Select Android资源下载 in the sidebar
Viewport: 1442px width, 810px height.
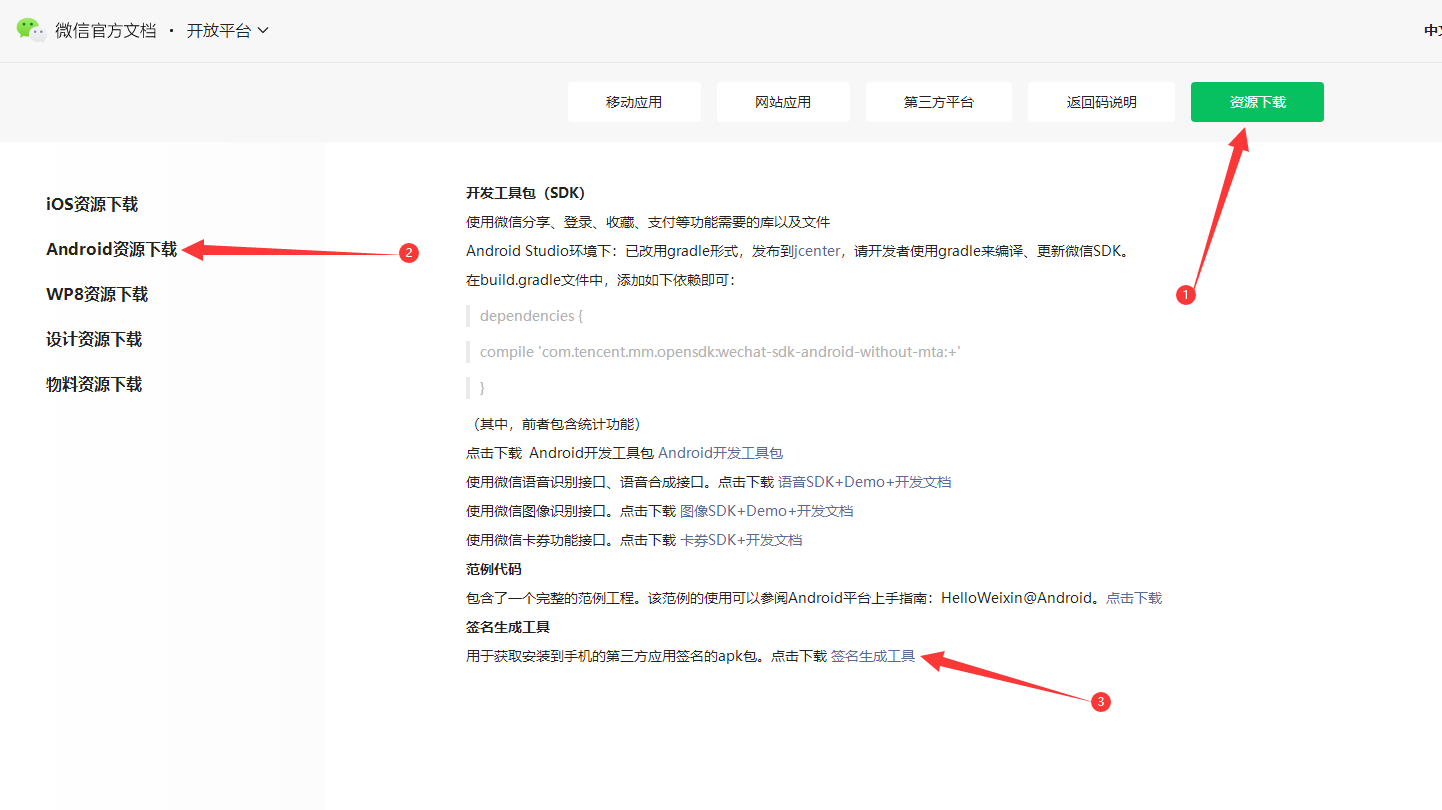tap(112, 250)
